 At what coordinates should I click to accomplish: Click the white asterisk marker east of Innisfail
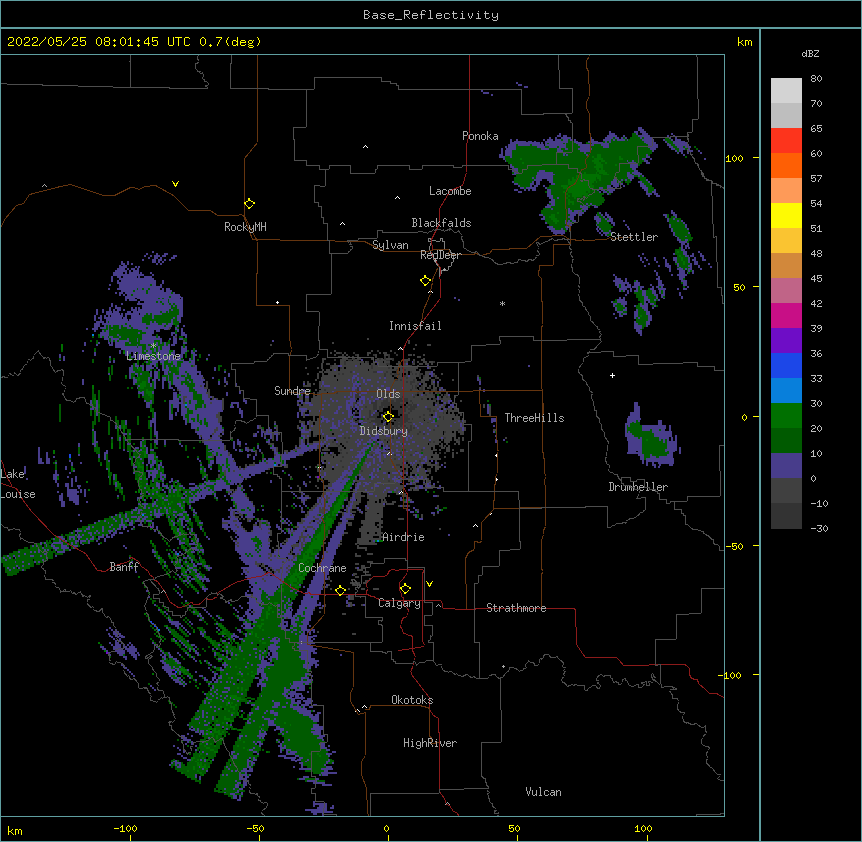pos(502,303)
